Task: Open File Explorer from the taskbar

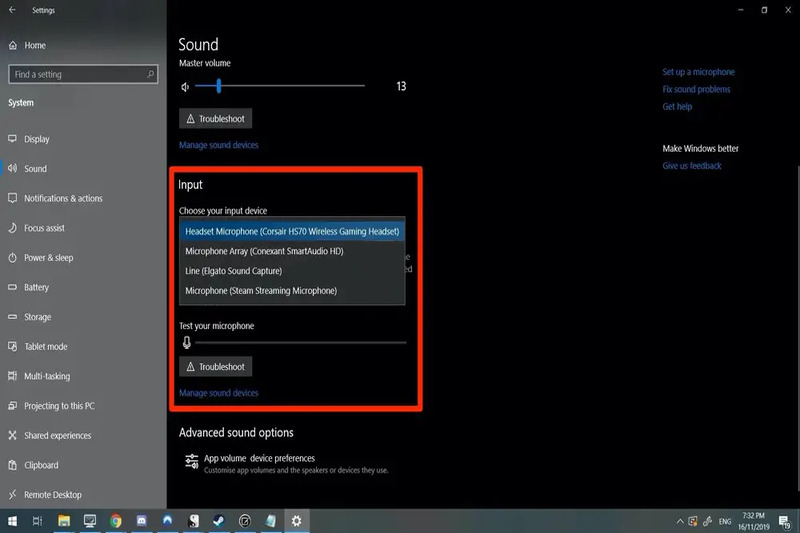Action: click(x=64, y=520)
